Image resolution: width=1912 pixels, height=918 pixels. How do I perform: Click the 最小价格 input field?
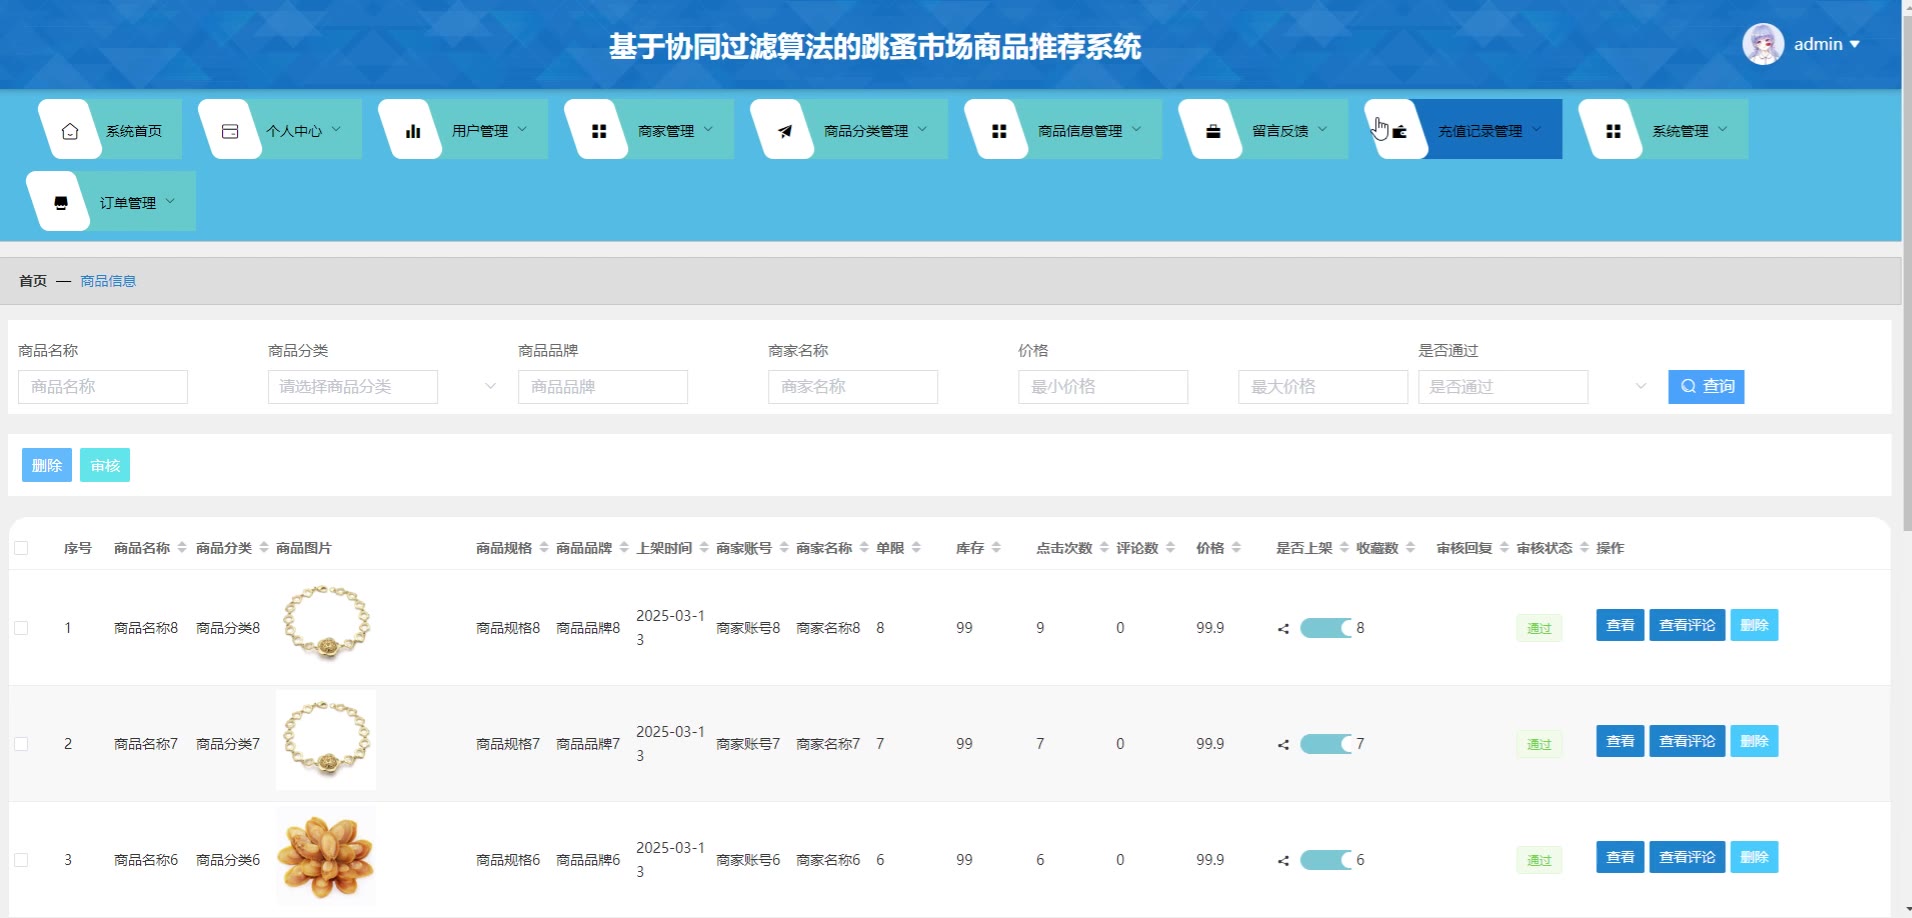pyautogui.click(x=1102, y=387)
